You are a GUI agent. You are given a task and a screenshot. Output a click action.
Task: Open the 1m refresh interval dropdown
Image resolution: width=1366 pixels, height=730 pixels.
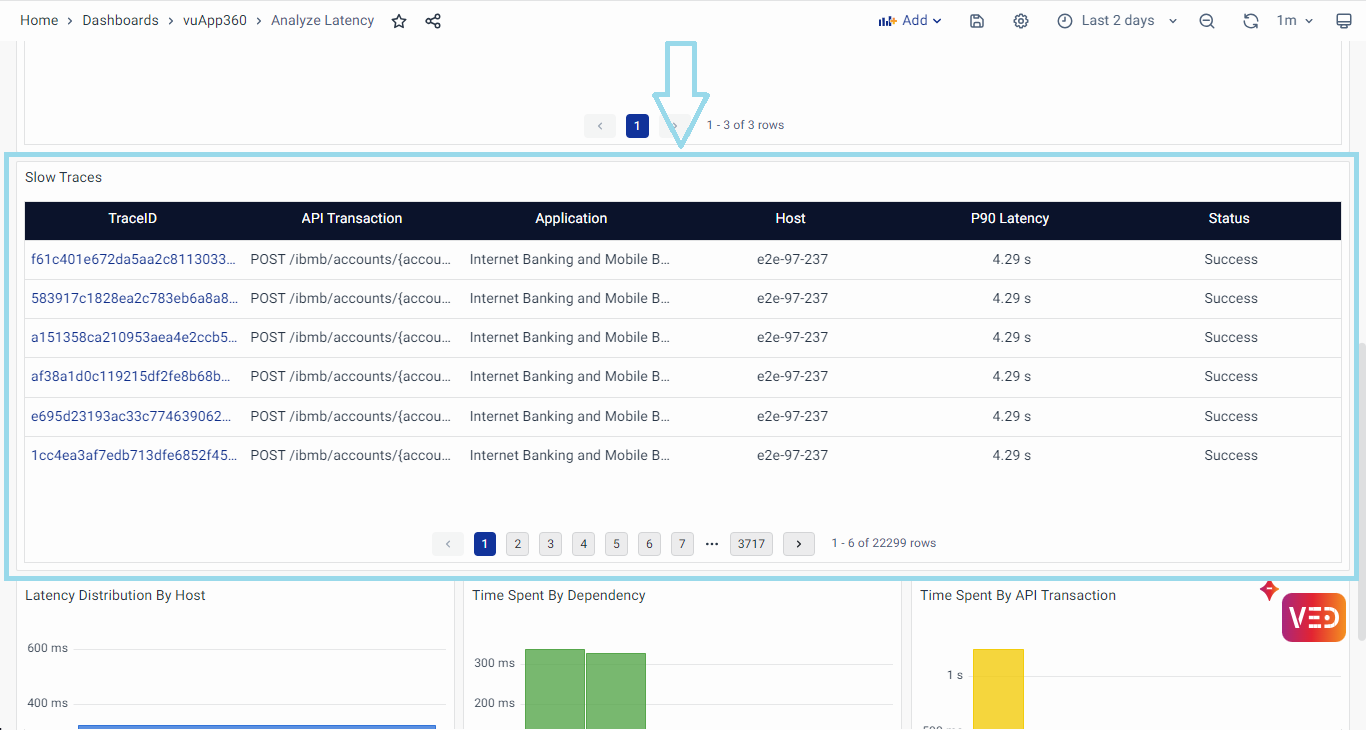pyautogui.click(x=1295, y=21)
